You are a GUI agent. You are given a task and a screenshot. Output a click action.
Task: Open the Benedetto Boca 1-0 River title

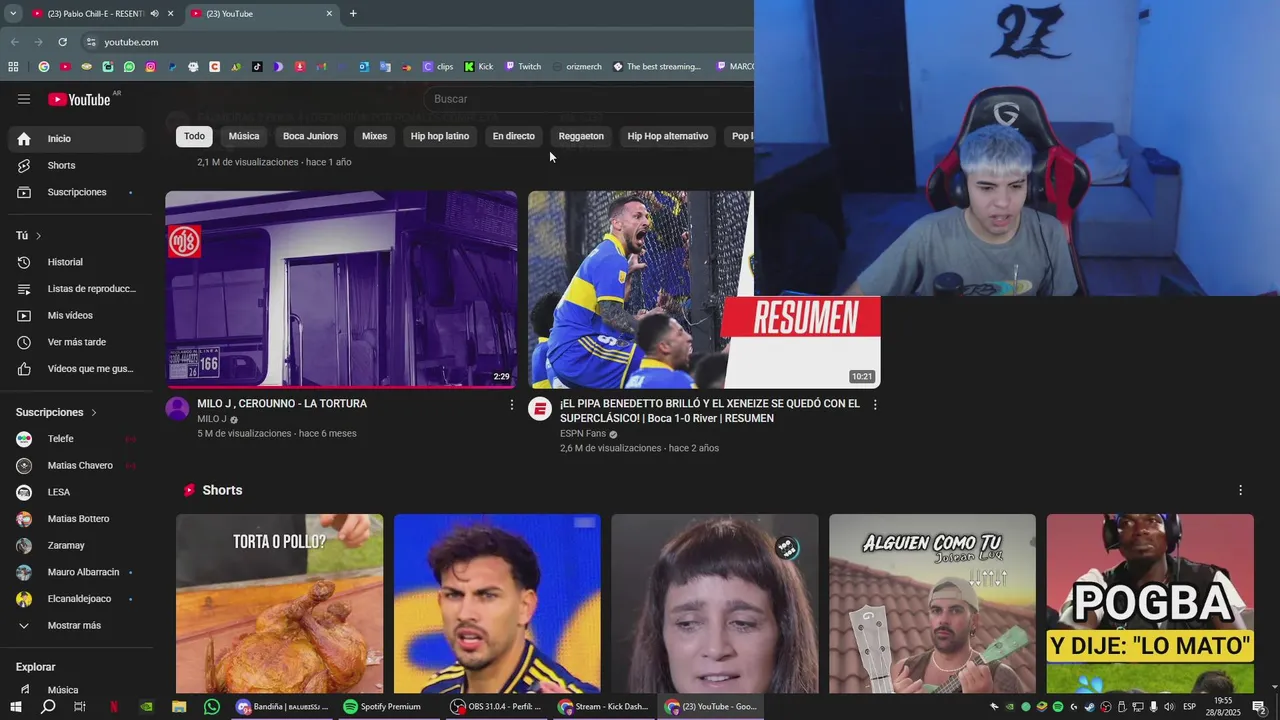click(710, 411)
